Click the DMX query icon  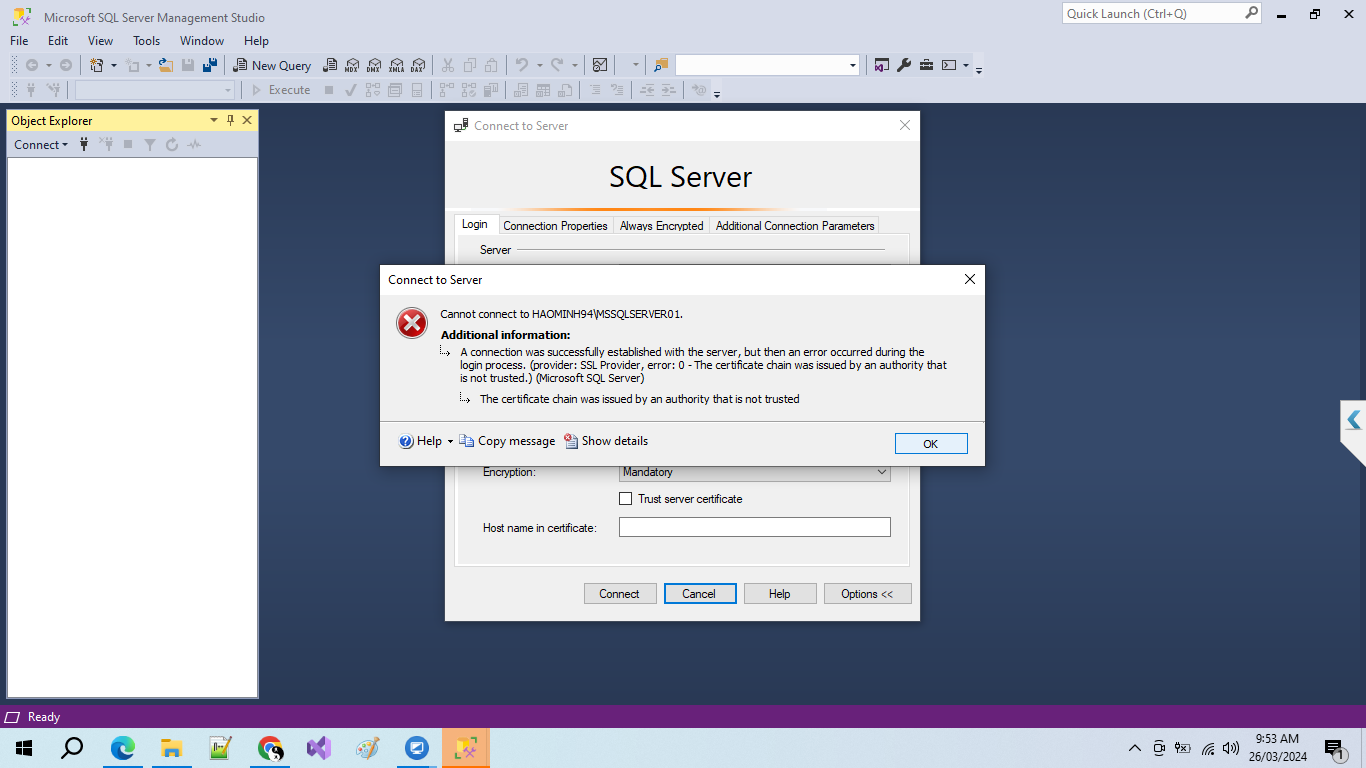(374, 65)
